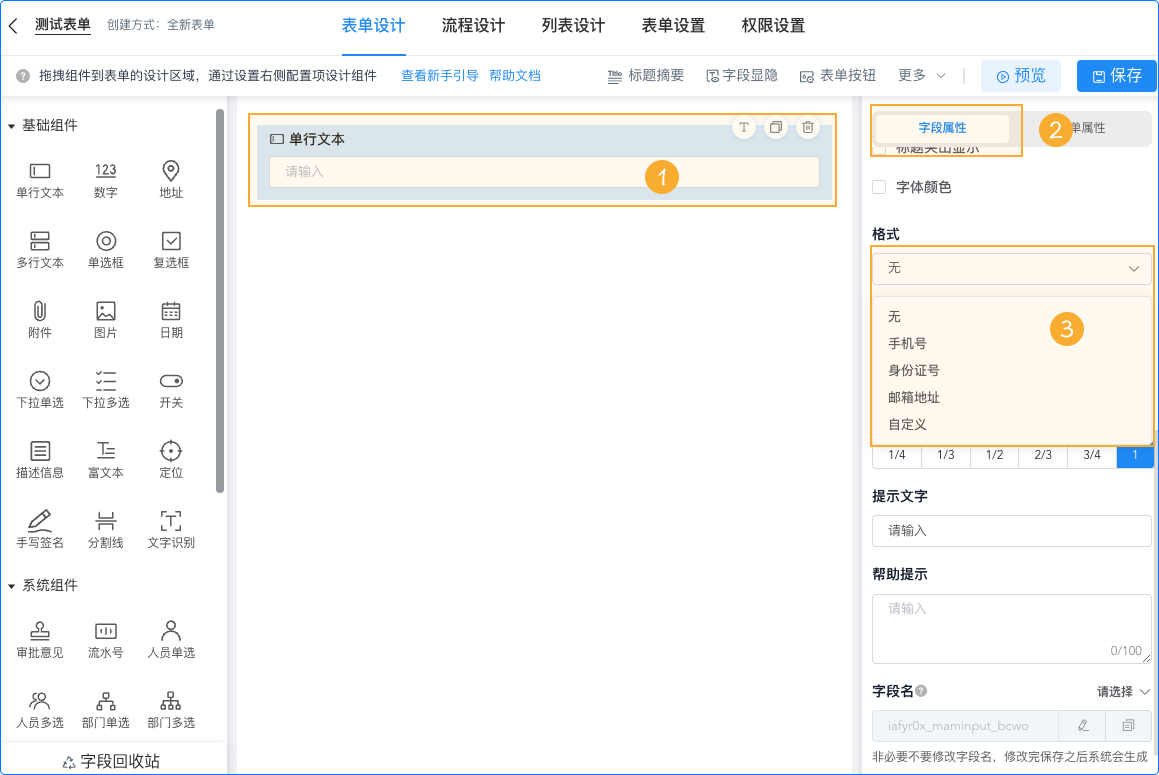Expand the 更多 dropdown menu

click(x=921, y=75)
